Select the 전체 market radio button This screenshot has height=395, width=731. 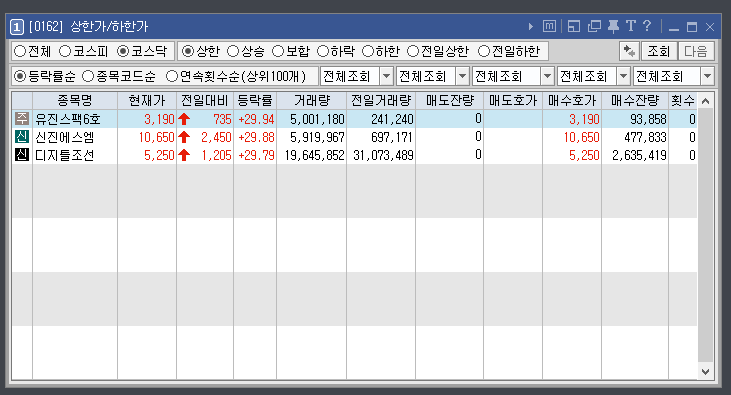[x=20, y=51]
